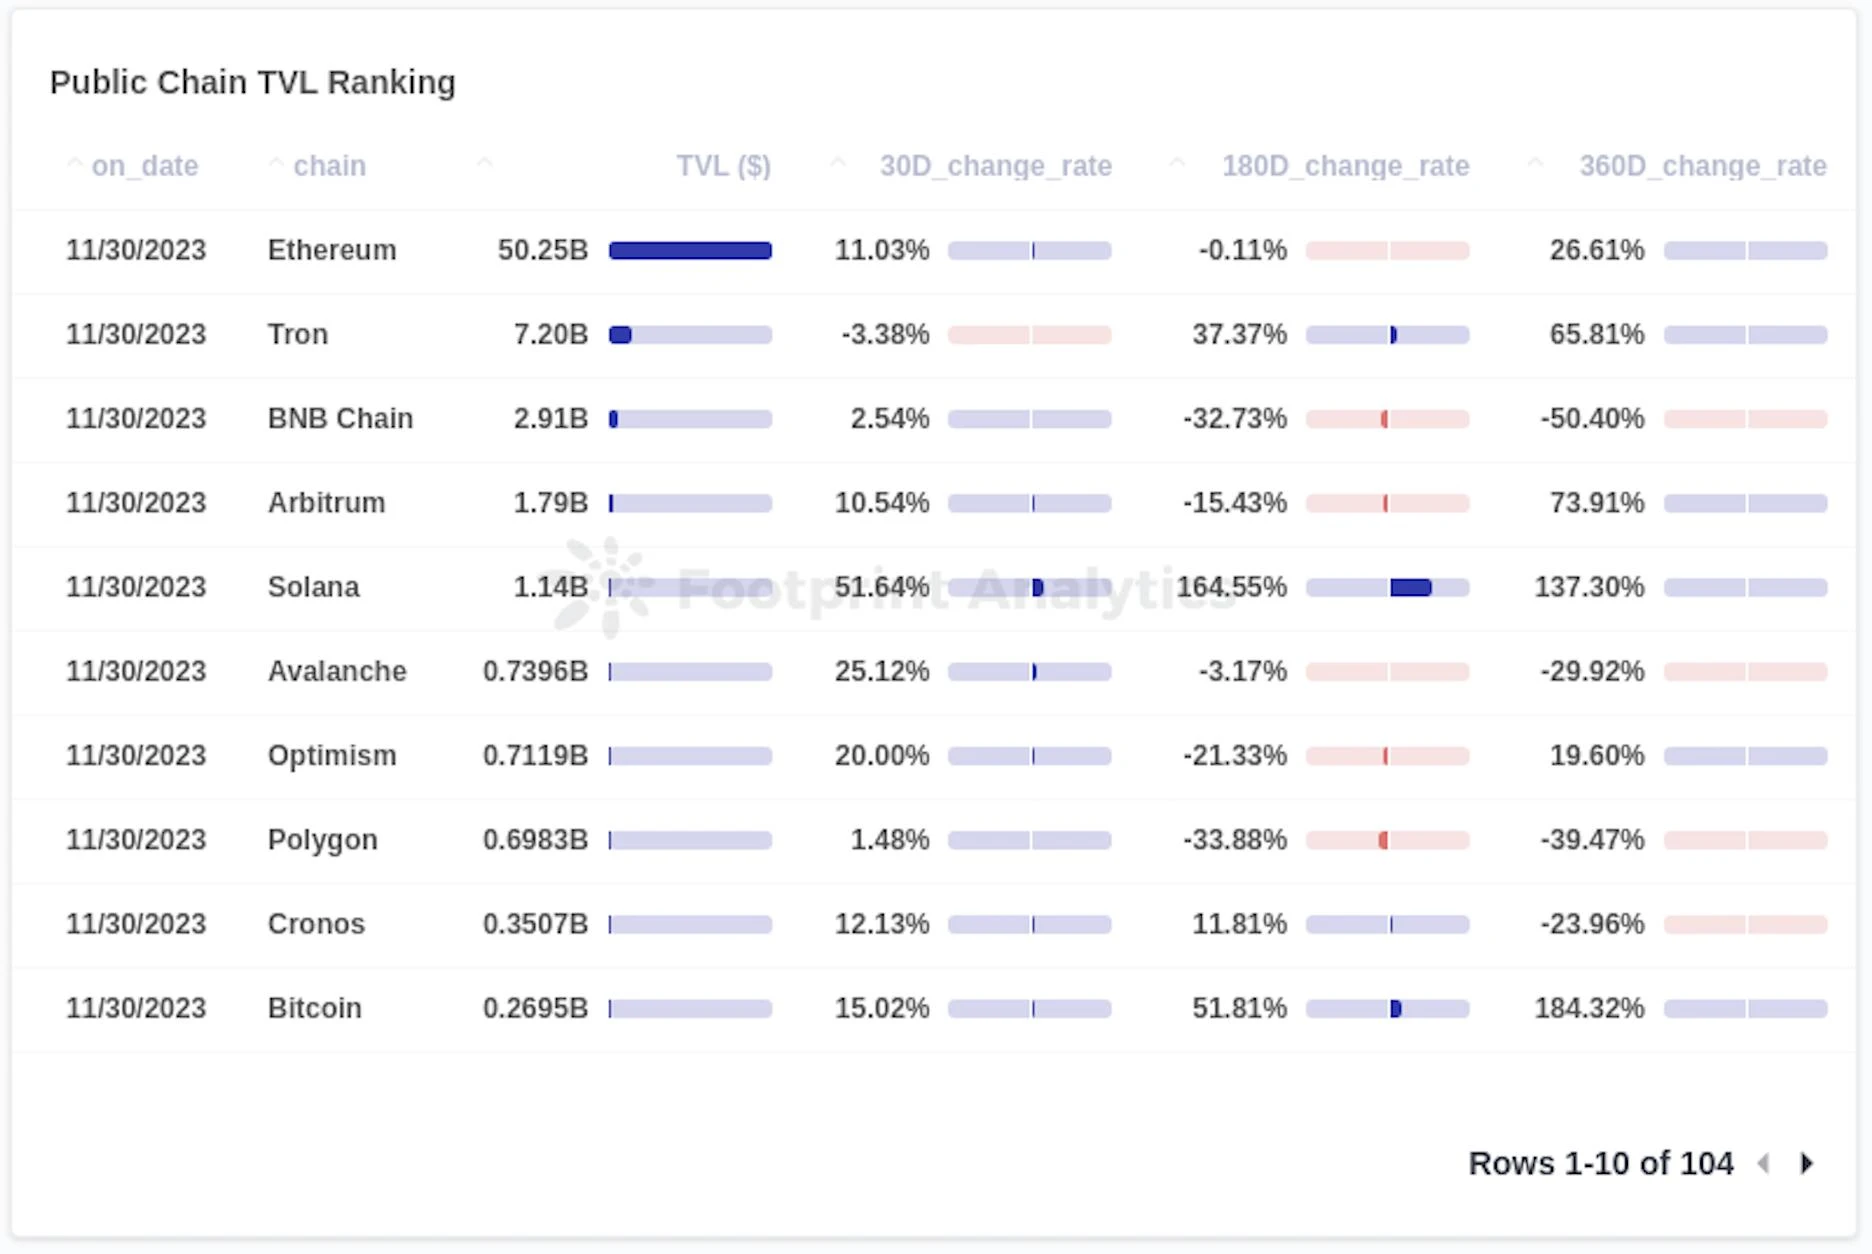Sort by 360D_change_rate column header

tap(1702, 166)
